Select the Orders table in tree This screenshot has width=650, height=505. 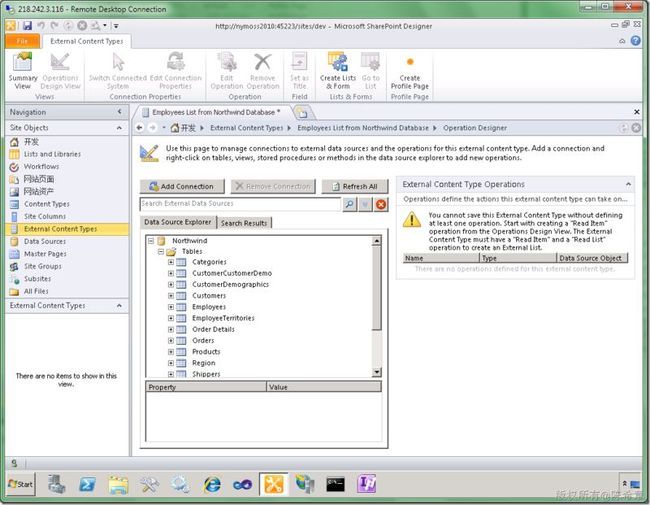coord(203,340)
